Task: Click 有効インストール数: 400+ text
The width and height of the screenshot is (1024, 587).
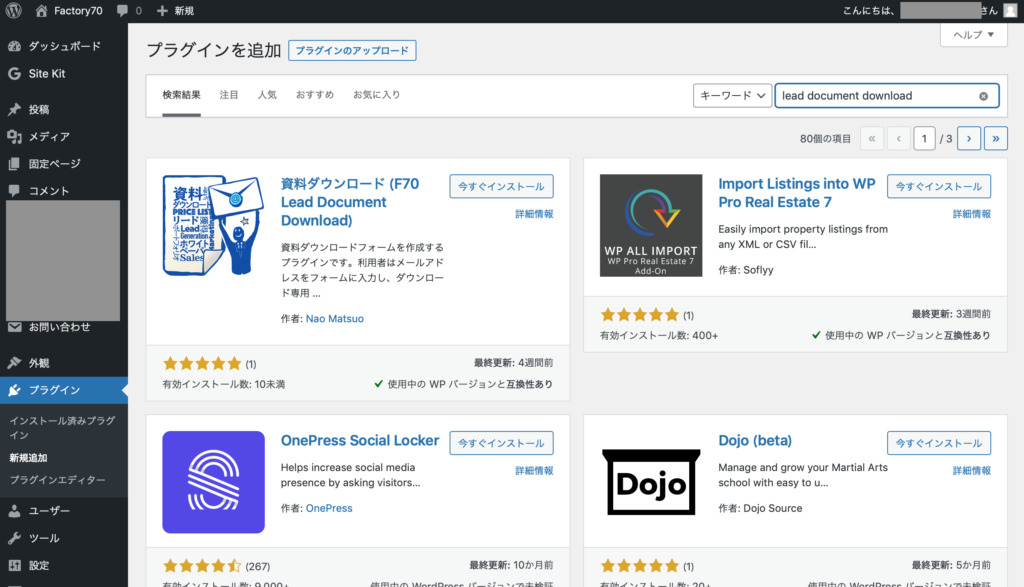Action: (659, 335)
